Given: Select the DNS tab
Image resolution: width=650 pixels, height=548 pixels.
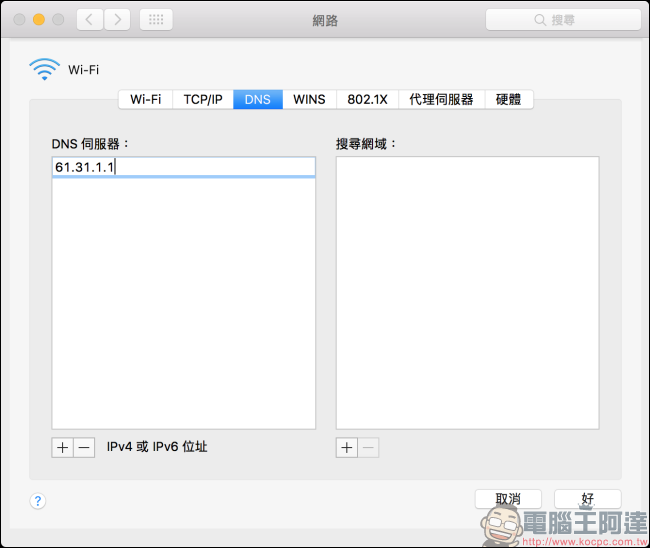Looking at the screenshot, I should point(258,99).
